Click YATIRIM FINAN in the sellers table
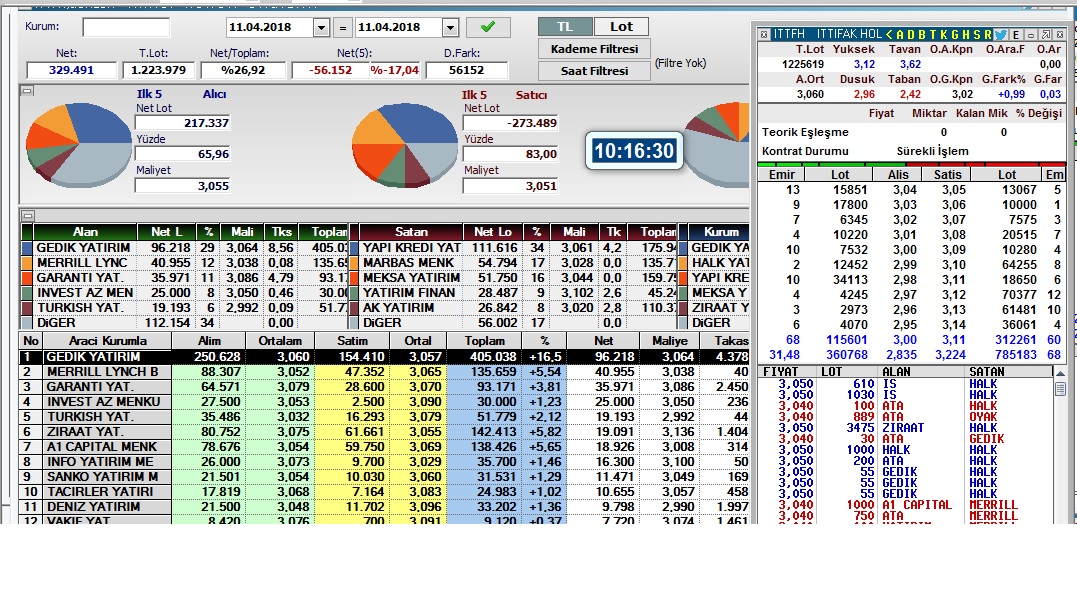This screenshot has height=614, width=1077. pyautogui.click(x=409, y=293)
